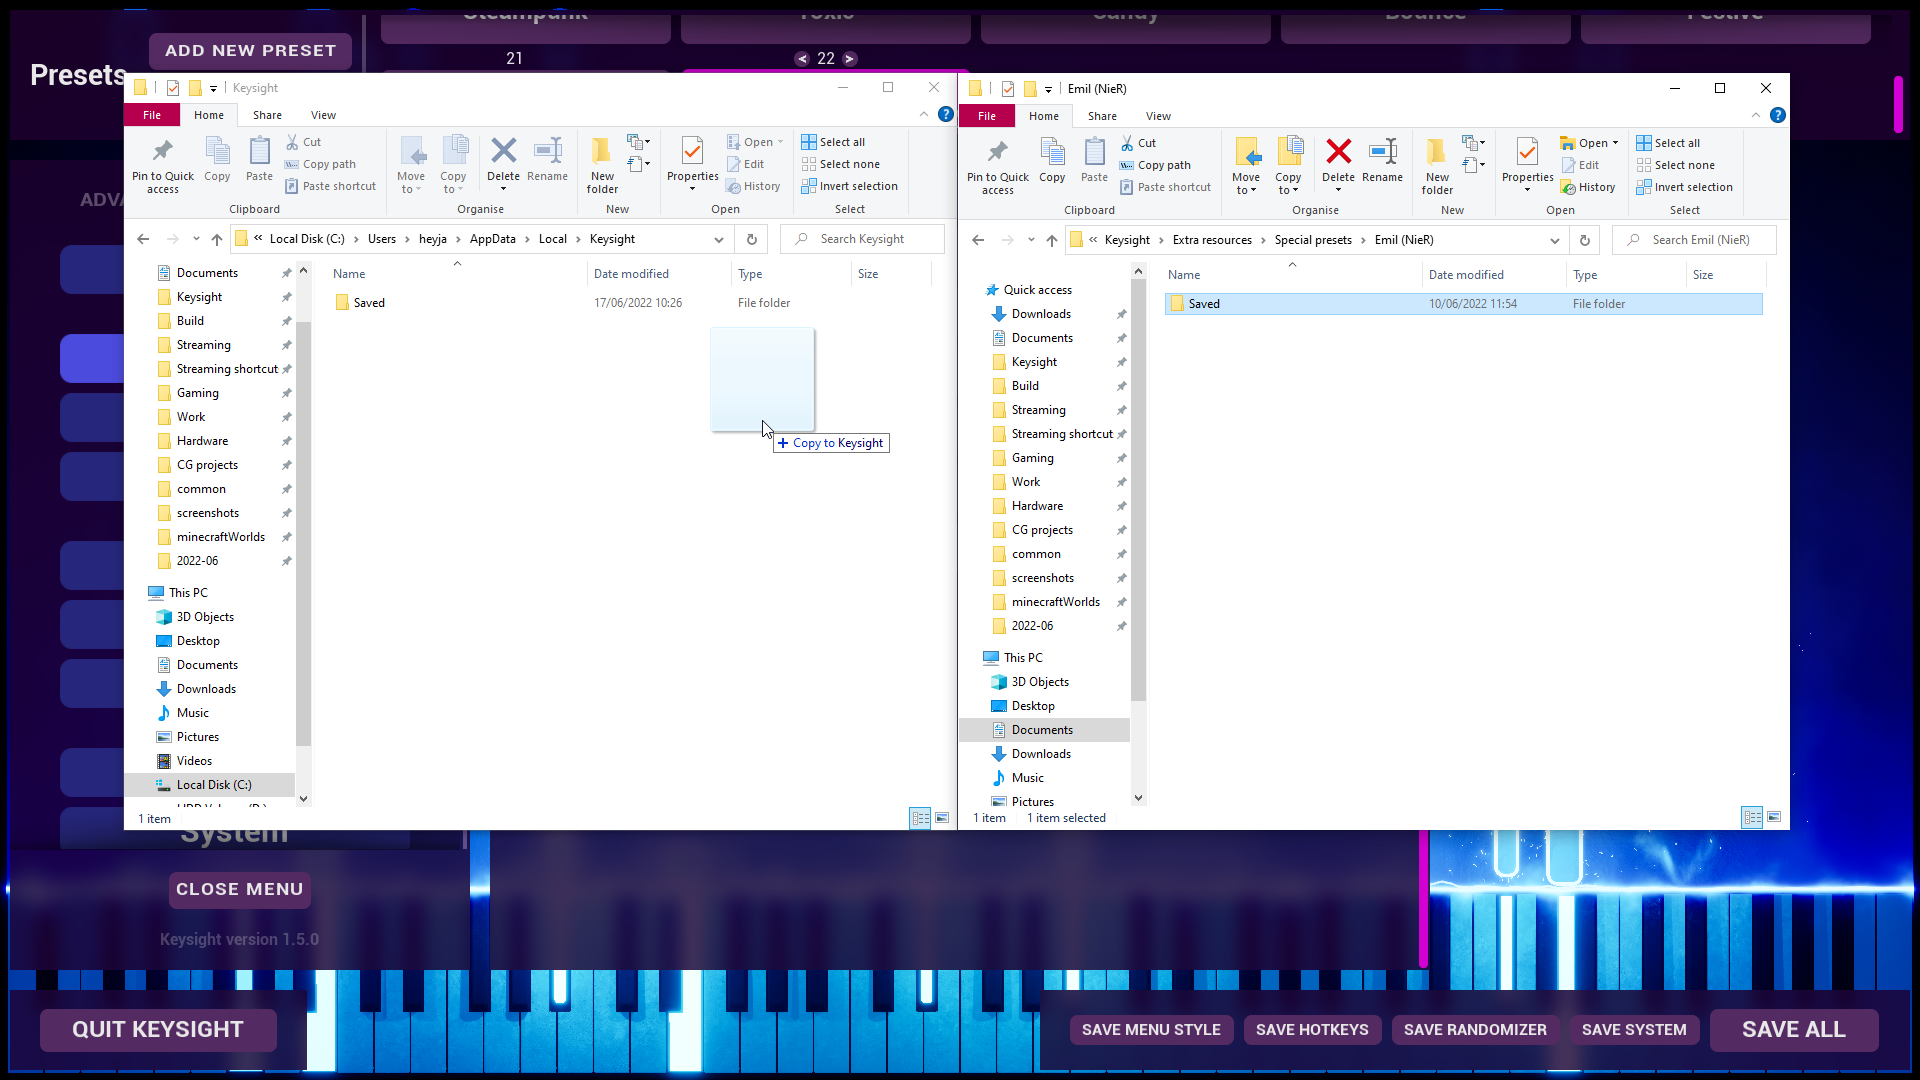
Task: Click the Search Emil (NieR) field
Action: click(x=1700, y=240)
